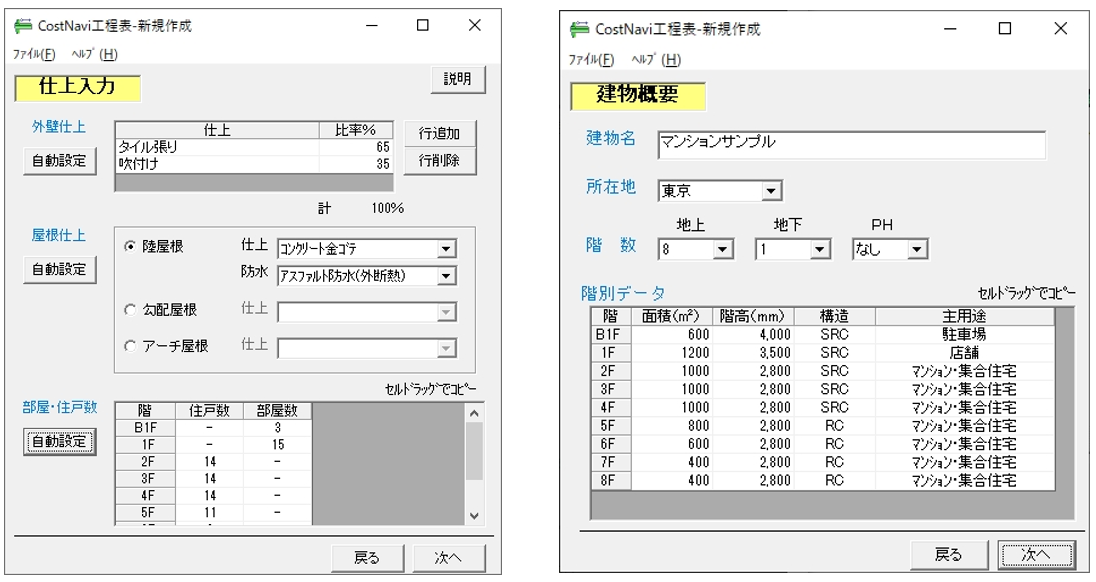Click 自動設定 button for 外壁仕上
Image resolution: width=1096 pixels, height=582 pixels.
[x=59, y=160]
